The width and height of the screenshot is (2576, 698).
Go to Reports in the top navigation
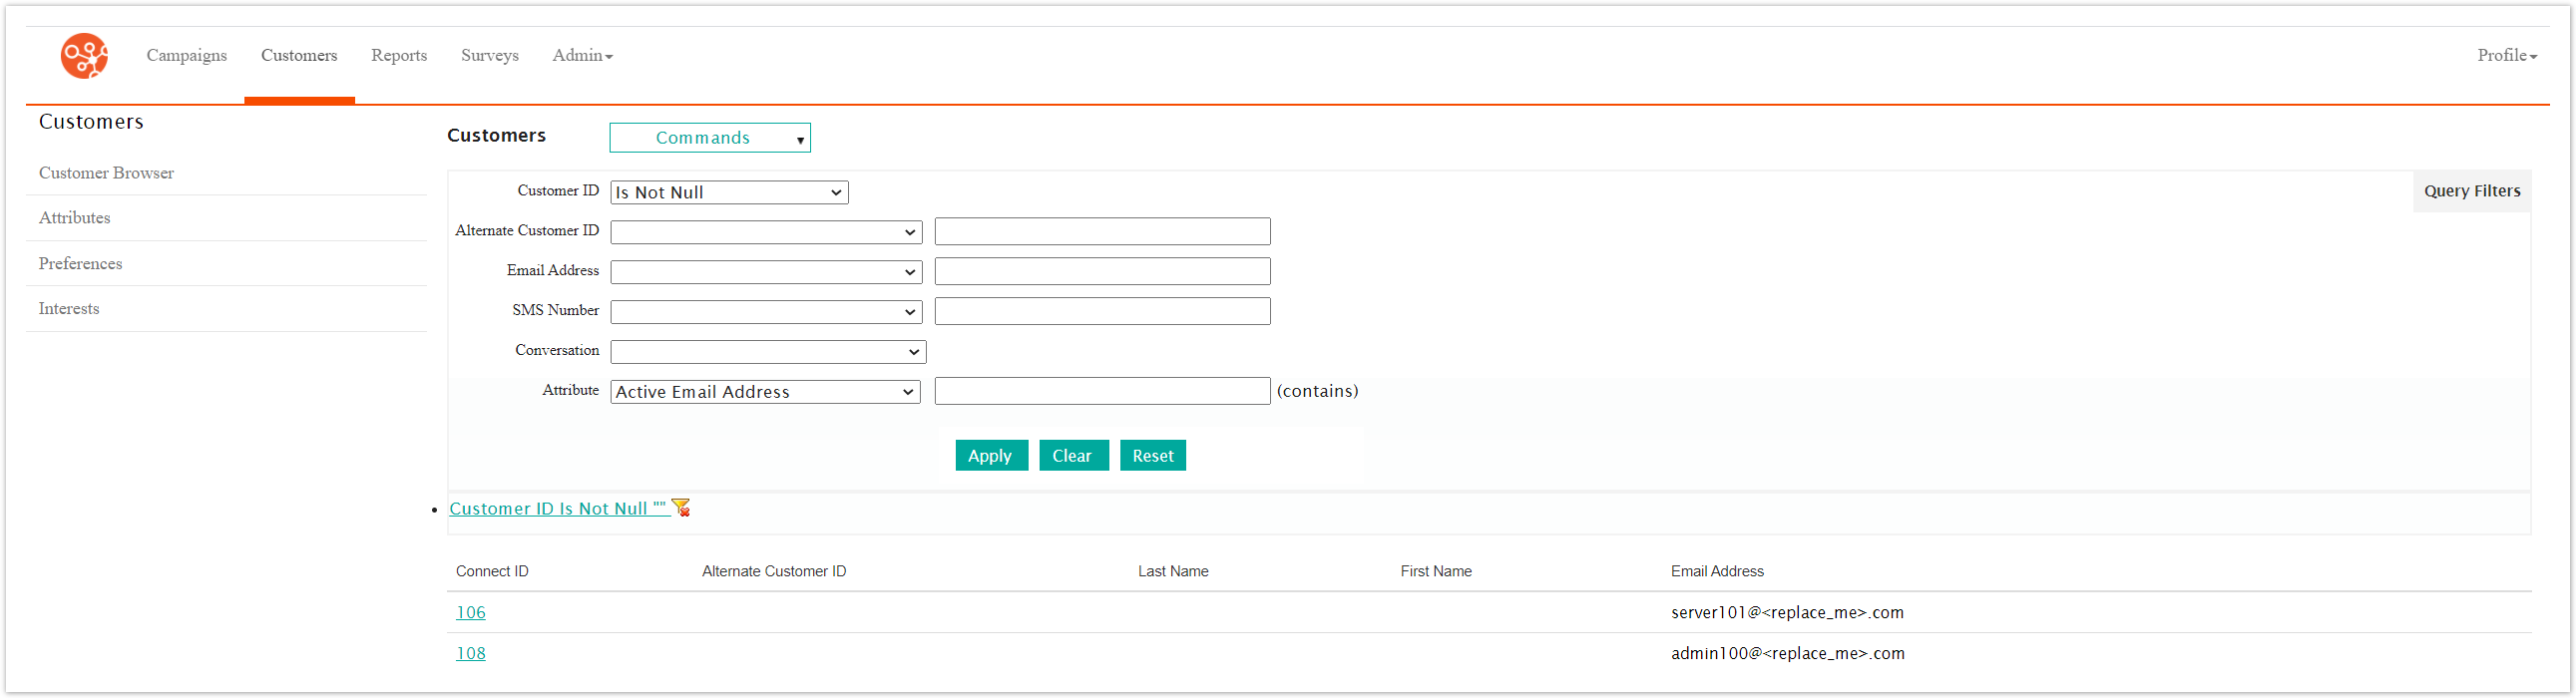(x=399, y=55)
